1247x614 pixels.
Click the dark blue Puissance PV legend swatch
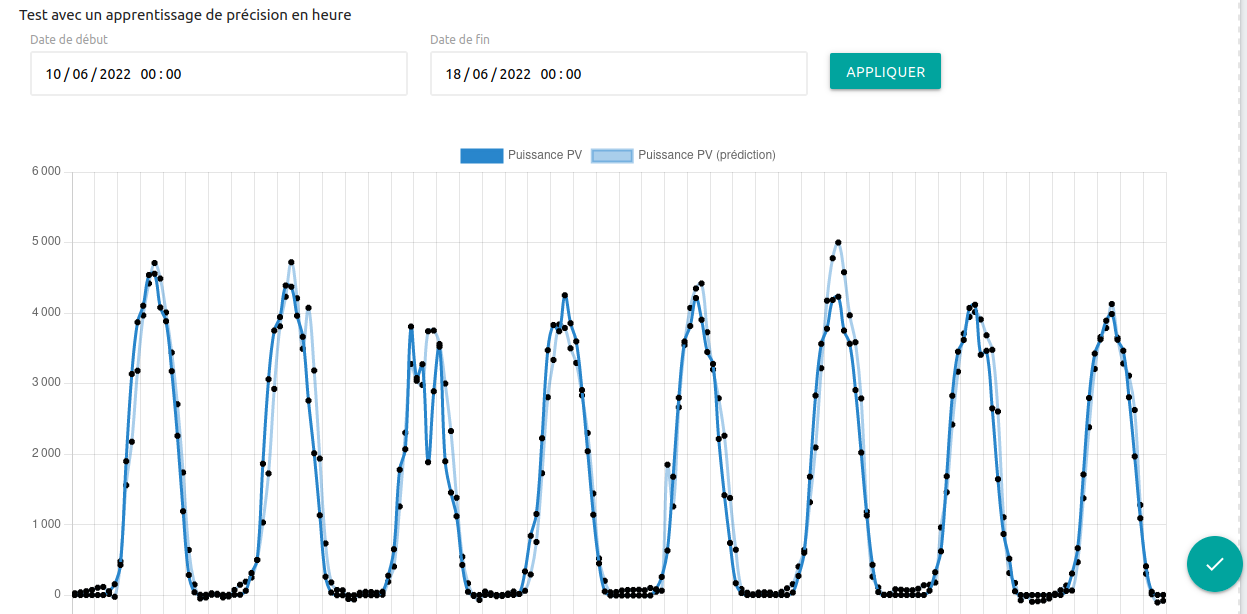click(x=482, y=155)
